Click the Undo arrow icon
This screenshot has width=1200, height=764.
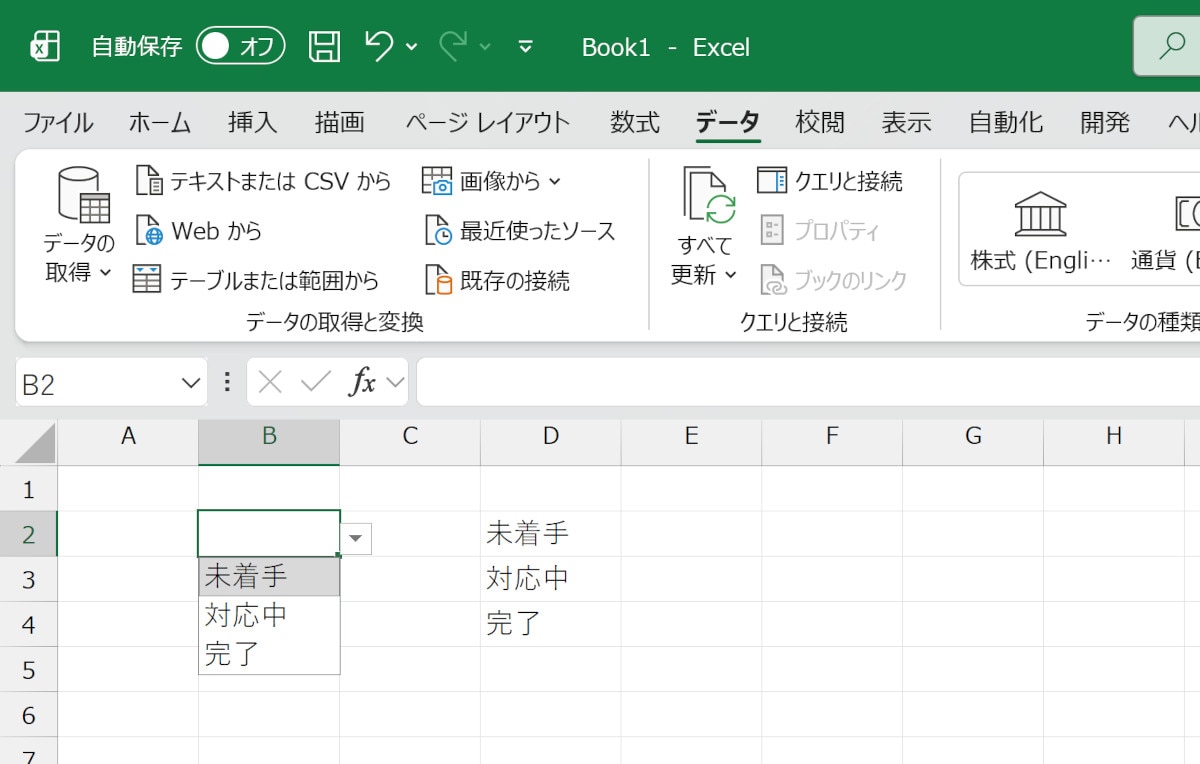point(378,47)
